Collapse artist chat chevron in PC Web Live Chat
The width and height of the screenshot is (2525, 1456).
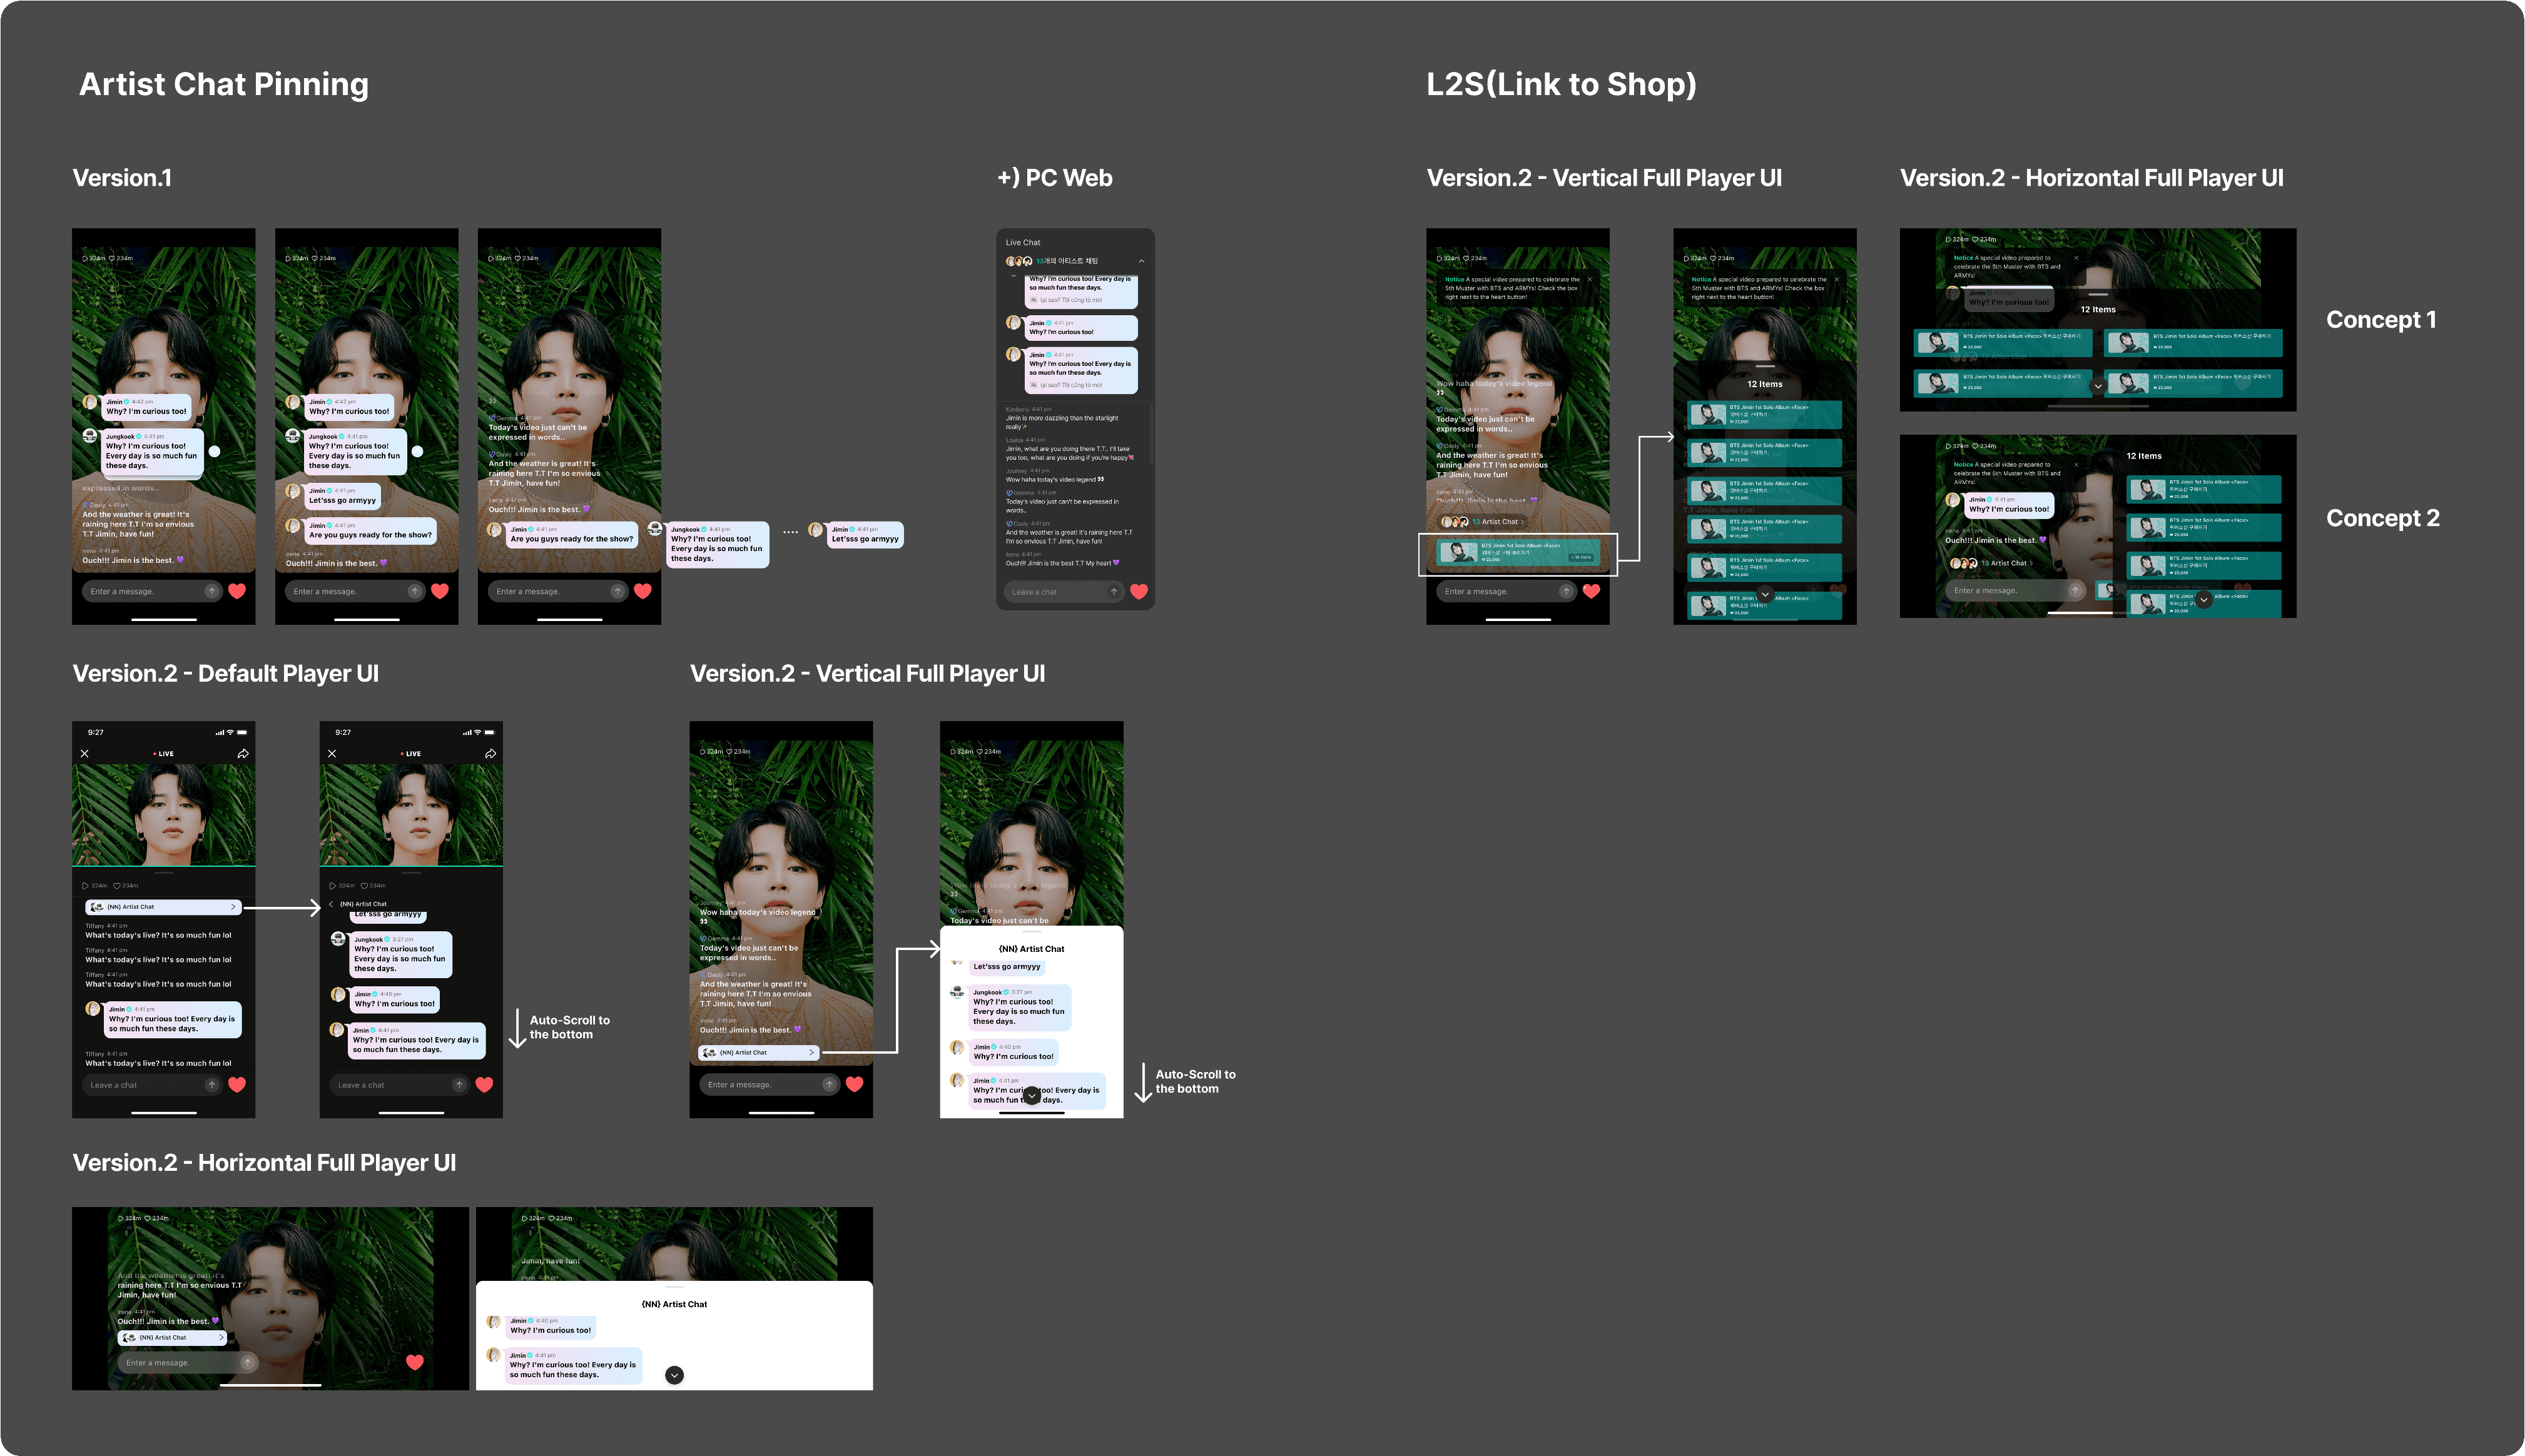1141,261
